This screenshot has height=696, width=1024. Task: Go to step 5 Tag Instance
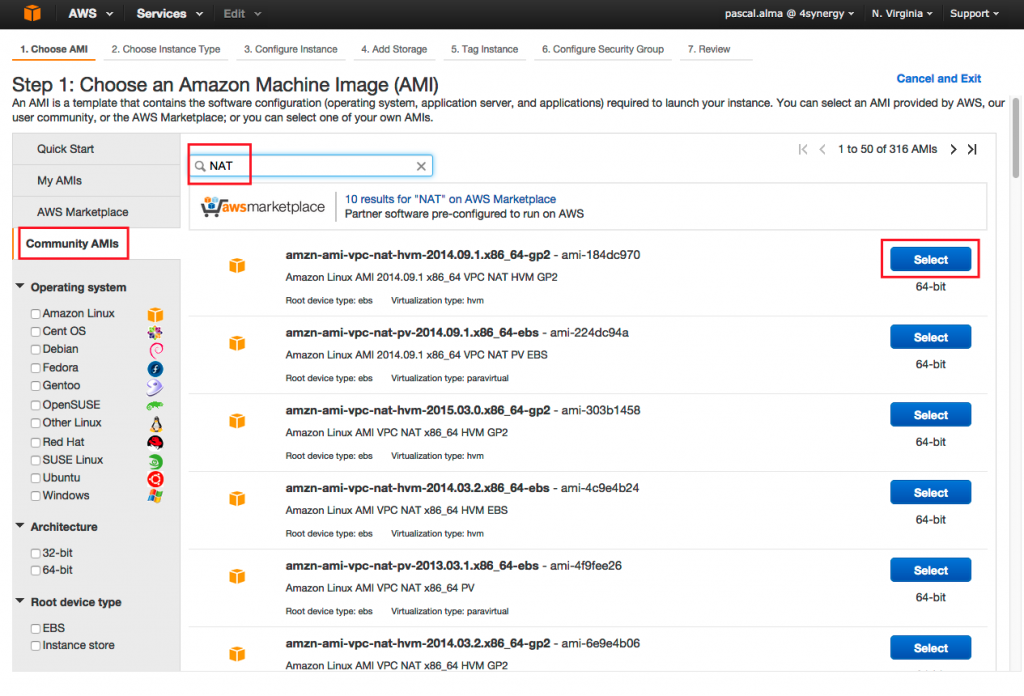click(484, 49)
